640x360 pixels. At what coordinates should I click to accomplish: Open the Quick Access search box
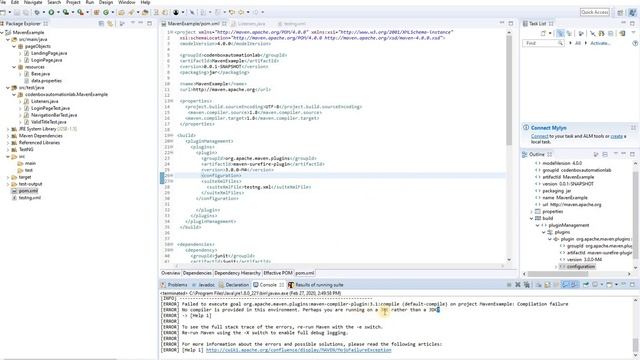tap(594, 12)
